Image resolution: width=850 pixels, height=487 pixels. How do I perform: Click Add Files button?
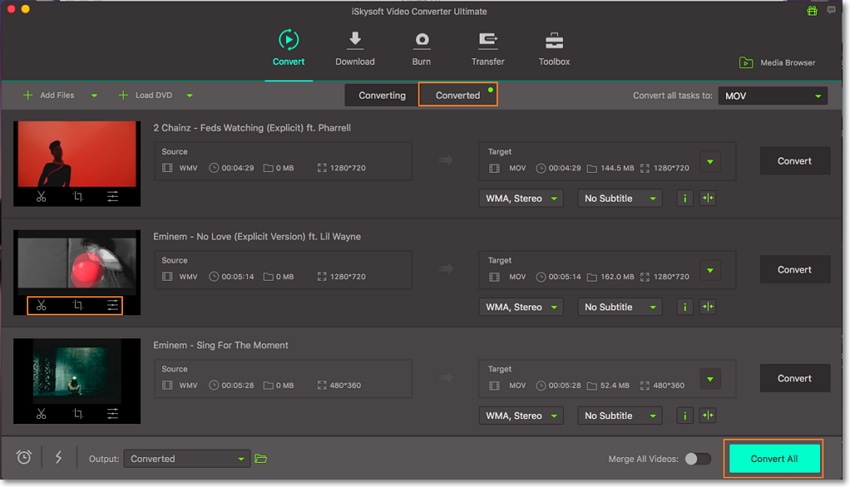pyautogui.click(x=49, y=95)
